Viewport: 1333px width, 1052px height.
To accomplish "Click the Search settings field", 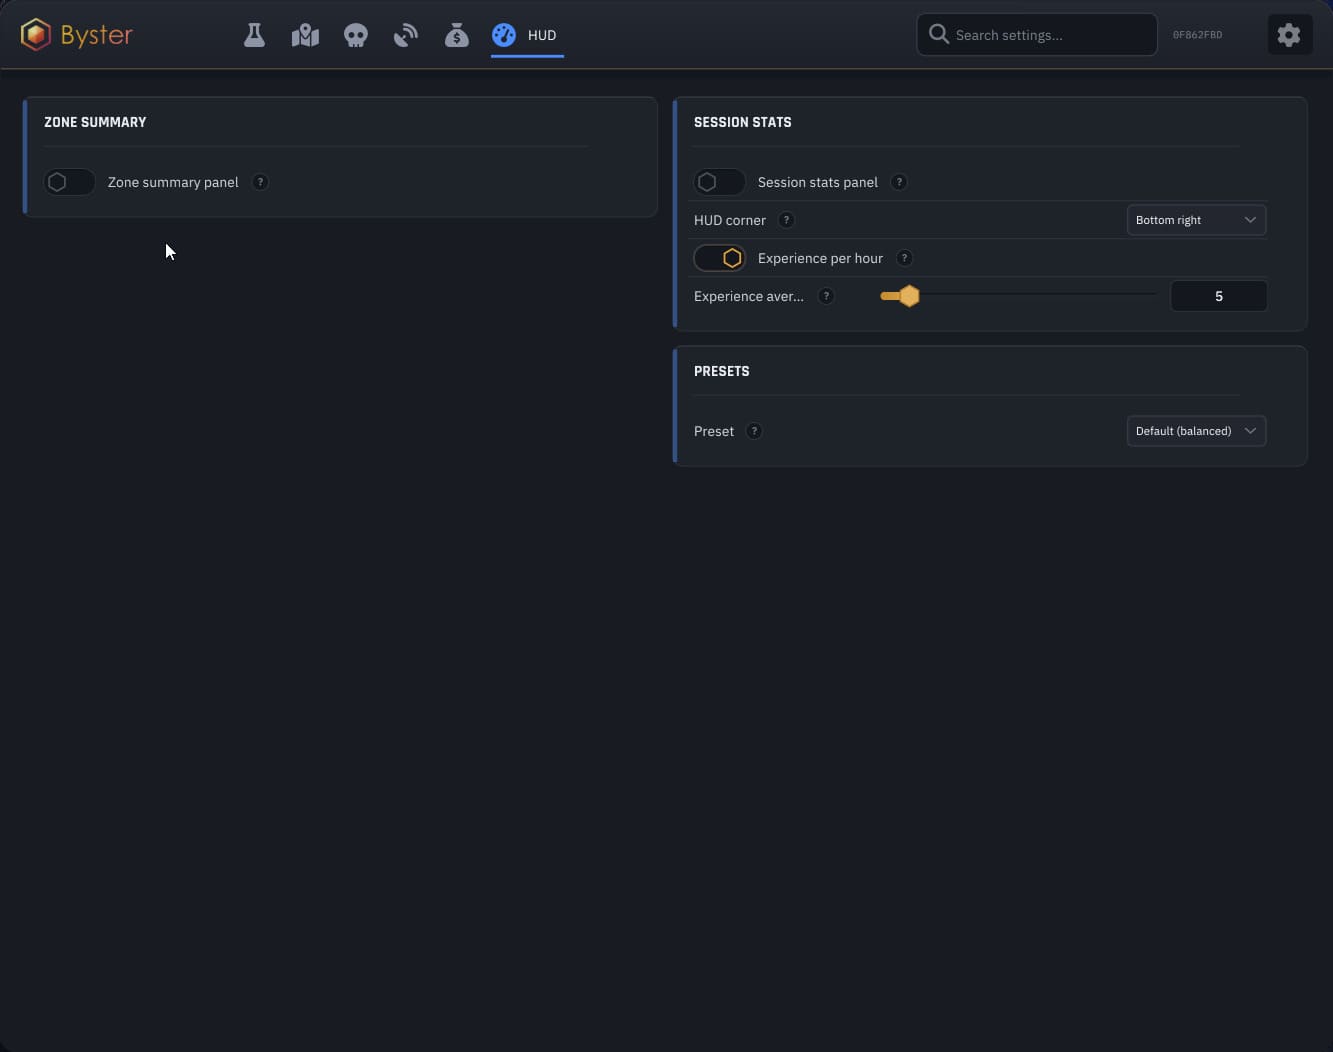I will [x=1037, y=35].
